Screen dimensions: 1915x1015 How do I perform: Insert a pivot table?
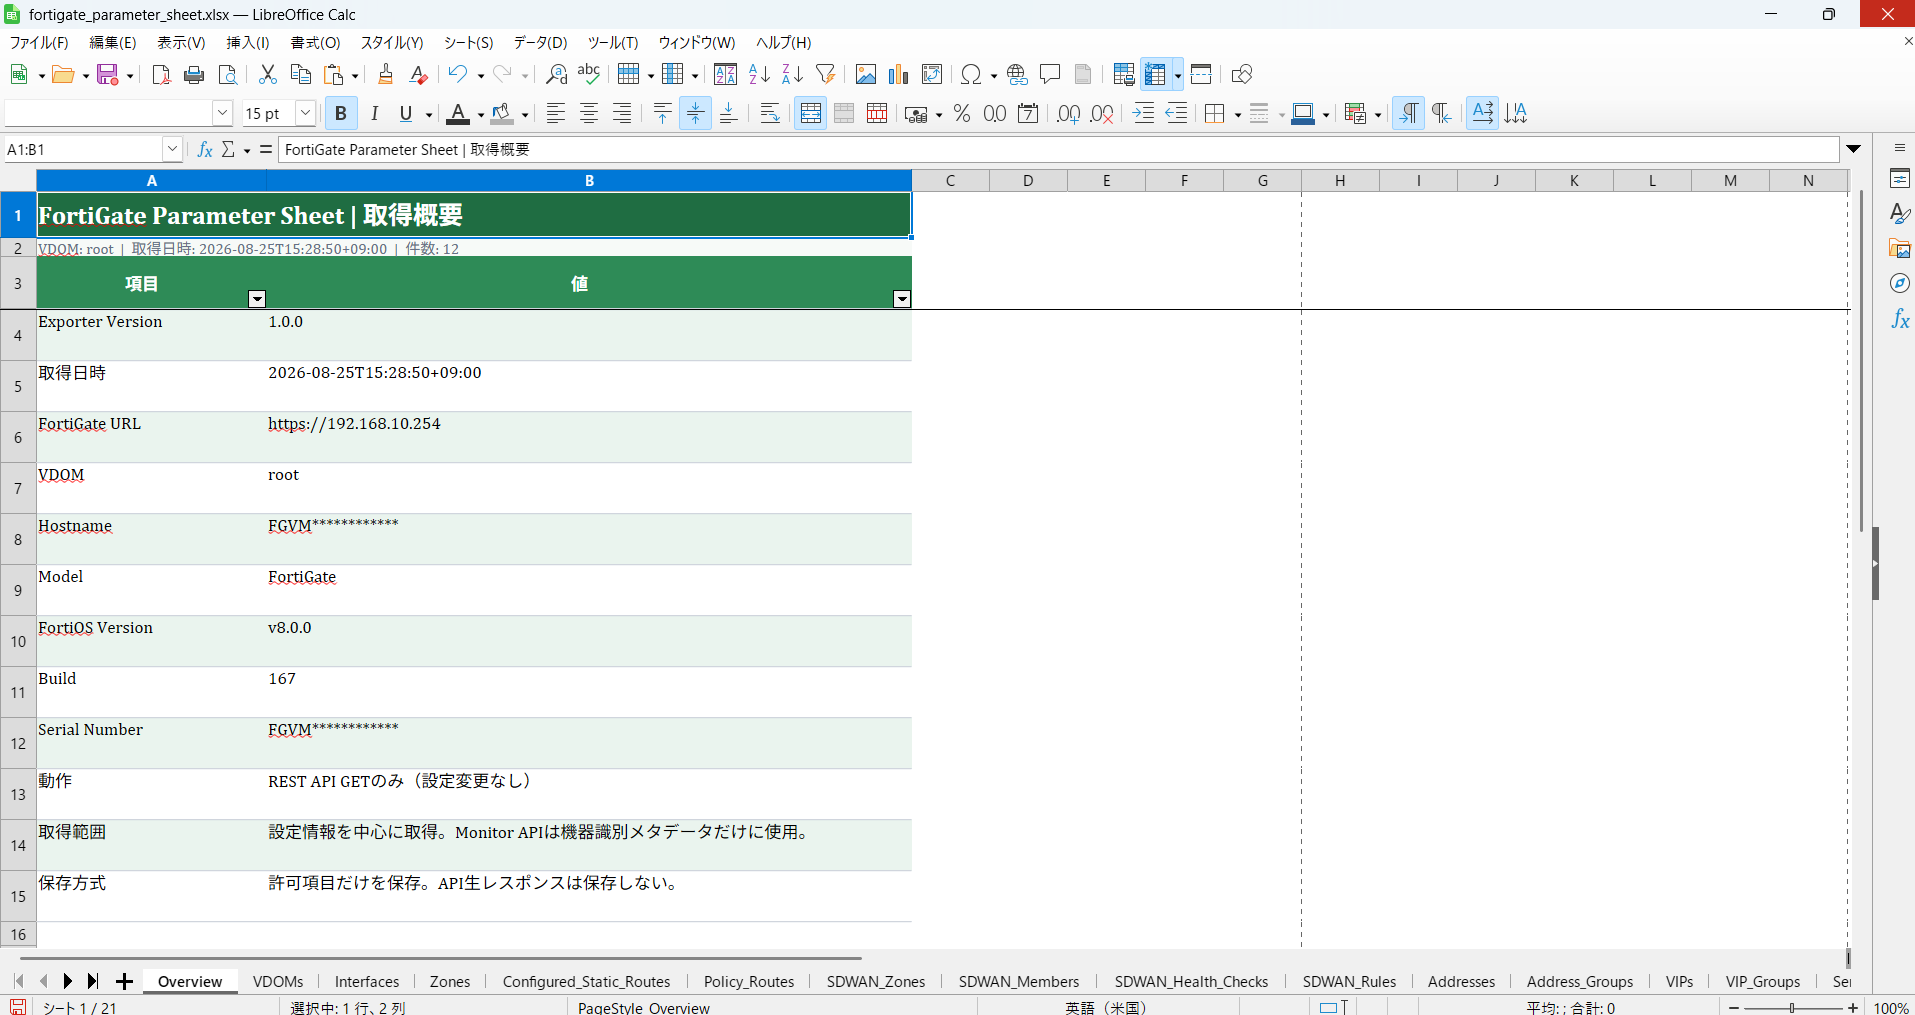pyautogui.click(x=932, y=75)
